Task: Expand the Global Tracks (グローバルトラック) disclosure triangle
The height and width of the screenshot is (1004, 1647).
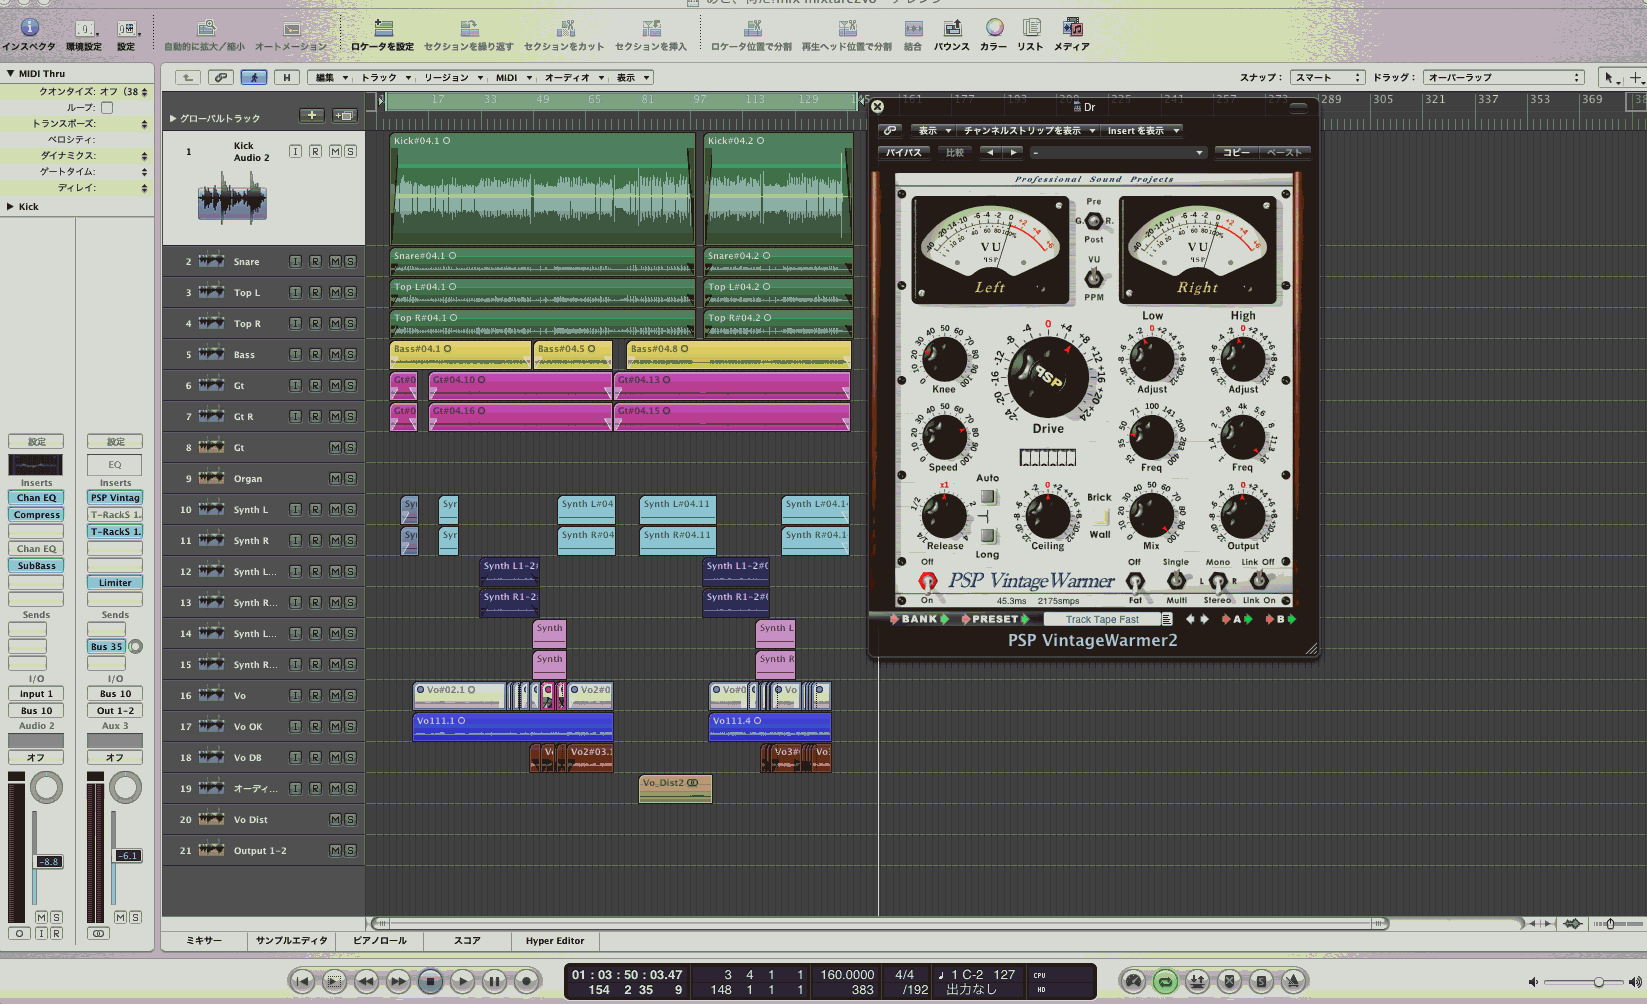Action: [173, 118]
